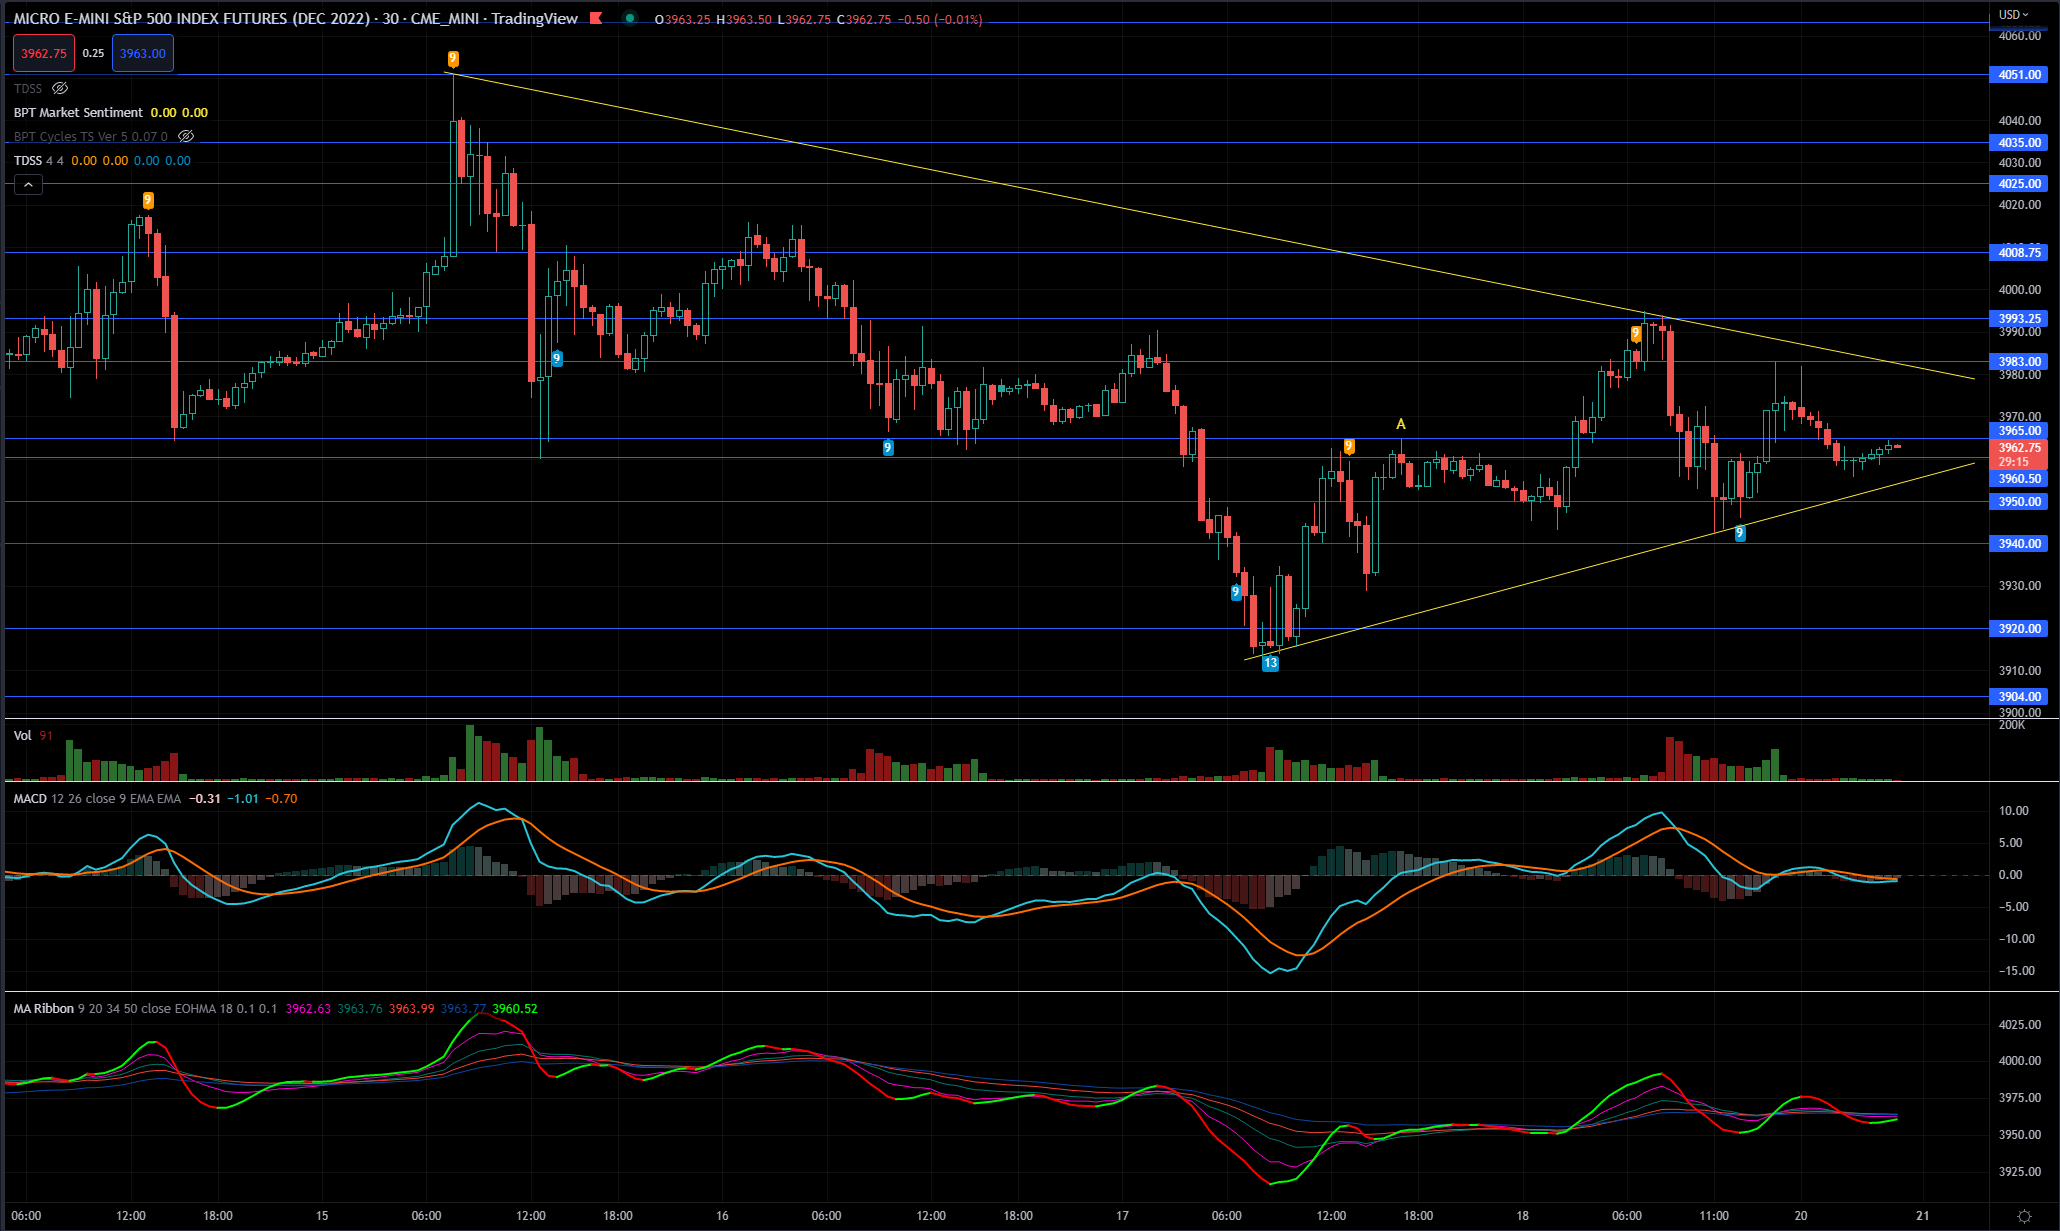Click the blue 9 marker near 3940

[1740, 534]
